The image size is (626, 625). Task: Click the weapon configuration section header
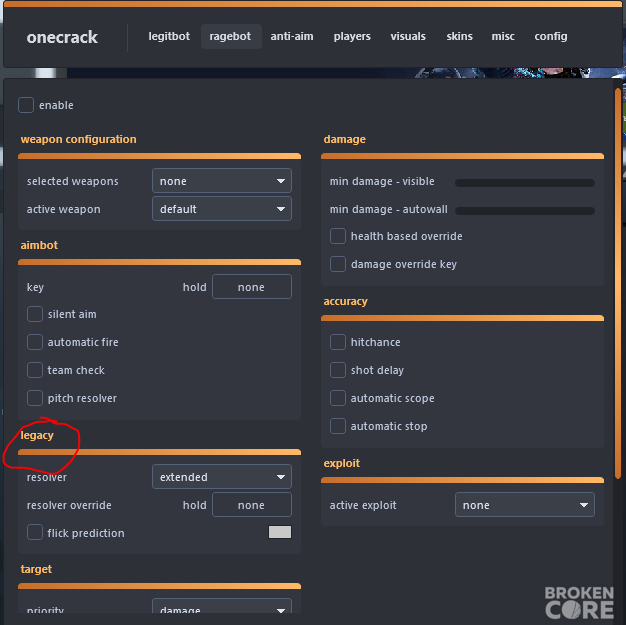click(79, 139)
